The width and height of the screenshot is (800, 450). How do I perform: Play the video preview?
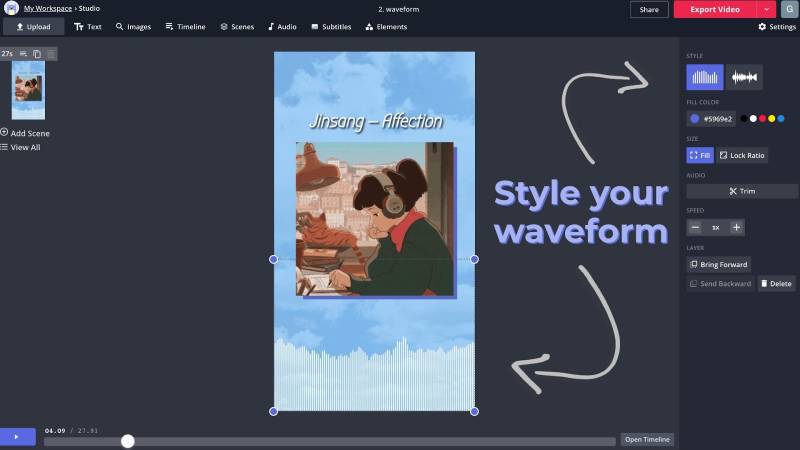[17, 437]
